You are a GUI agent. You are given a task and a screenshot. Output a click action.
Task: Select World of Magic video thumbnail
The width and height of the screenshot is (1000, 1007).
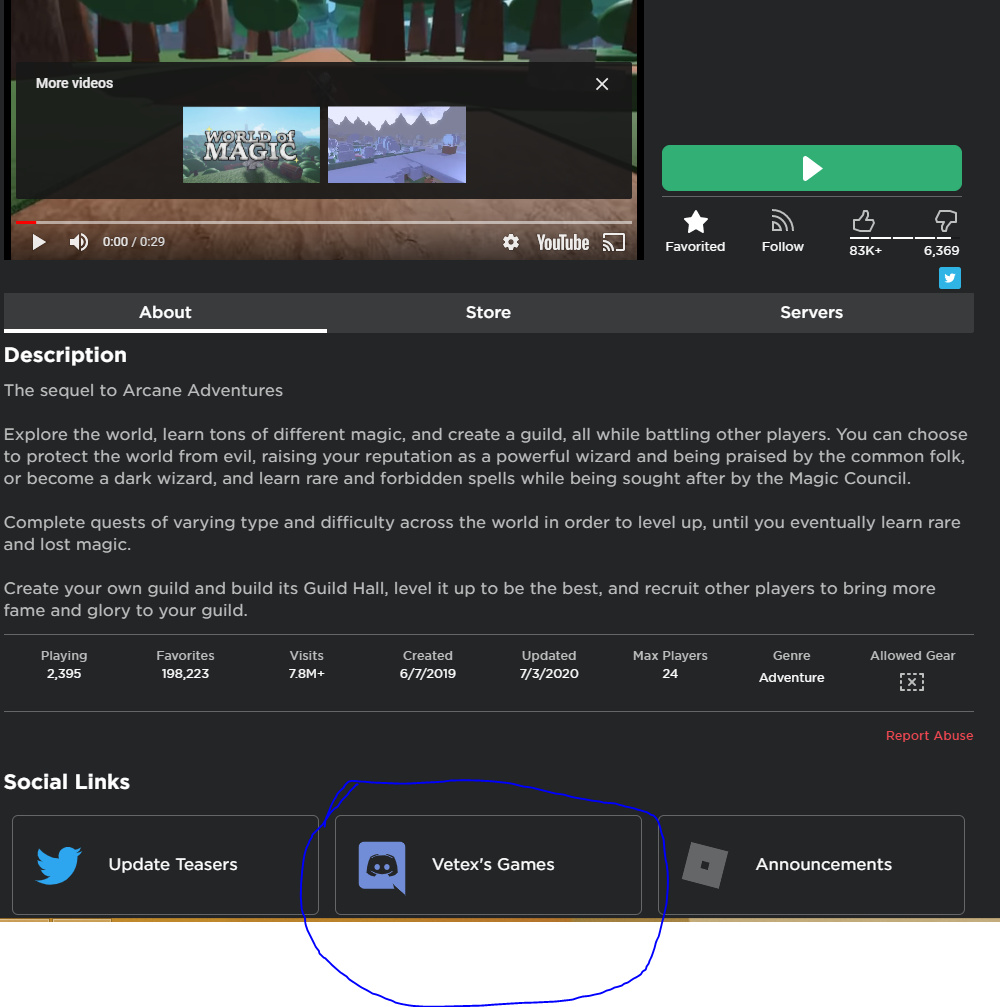click(x=251, y=144)
